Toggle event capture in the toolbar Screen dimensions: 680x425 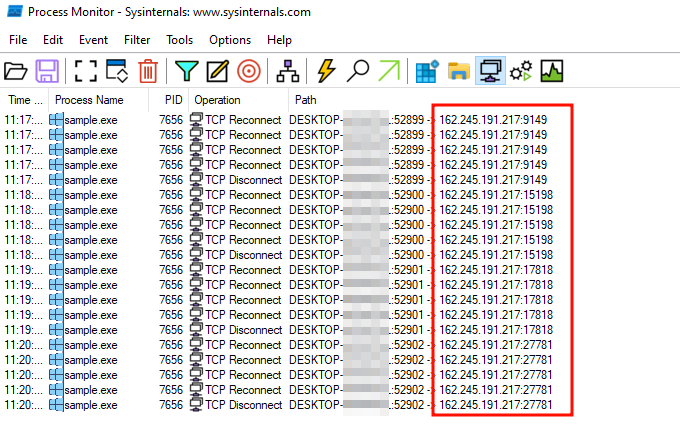(84, 71)
